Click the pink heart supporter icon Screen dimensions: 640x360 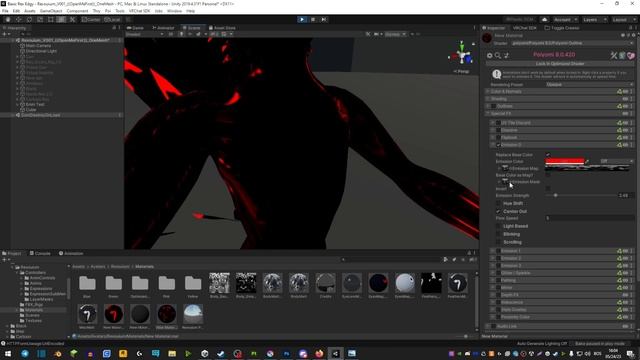point(631,55)
